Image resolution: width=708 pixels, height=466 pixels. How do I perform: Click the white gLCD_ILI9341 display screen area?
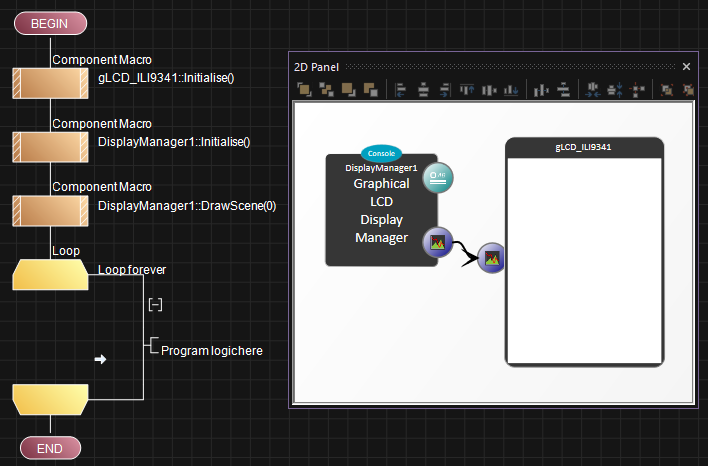click(585, 260)
